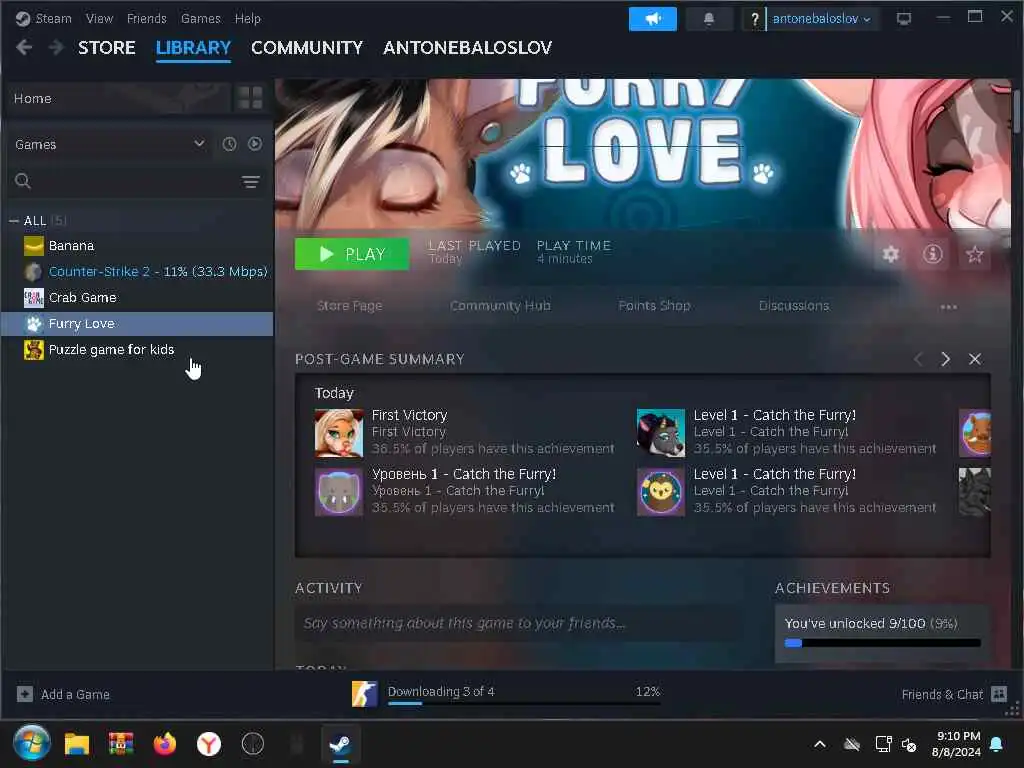Select Counter-Strike 2 in the library list

(137, 272)
